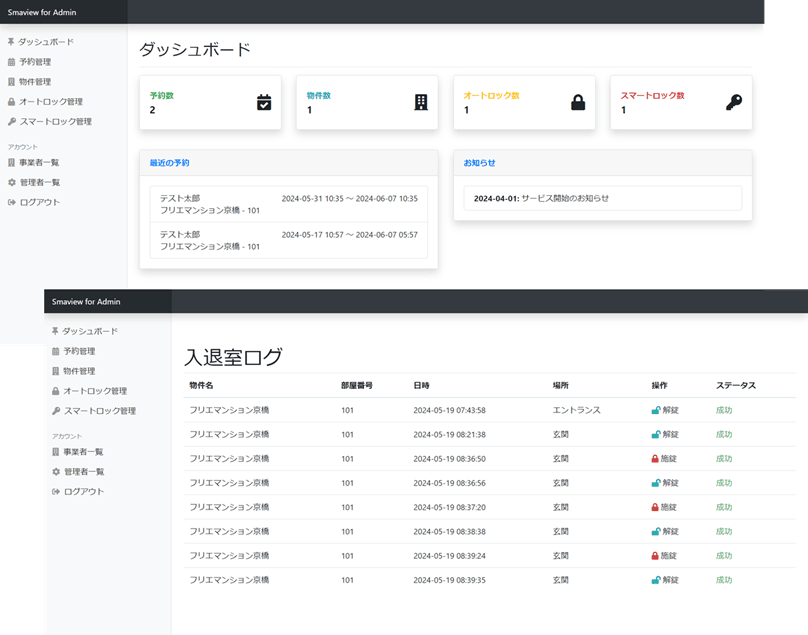Image resolution: width=808 pixels, height=635 pixels.
Task: Click the Smaview for Admin brand in the lower window
Action: click(x=86, y=302)
